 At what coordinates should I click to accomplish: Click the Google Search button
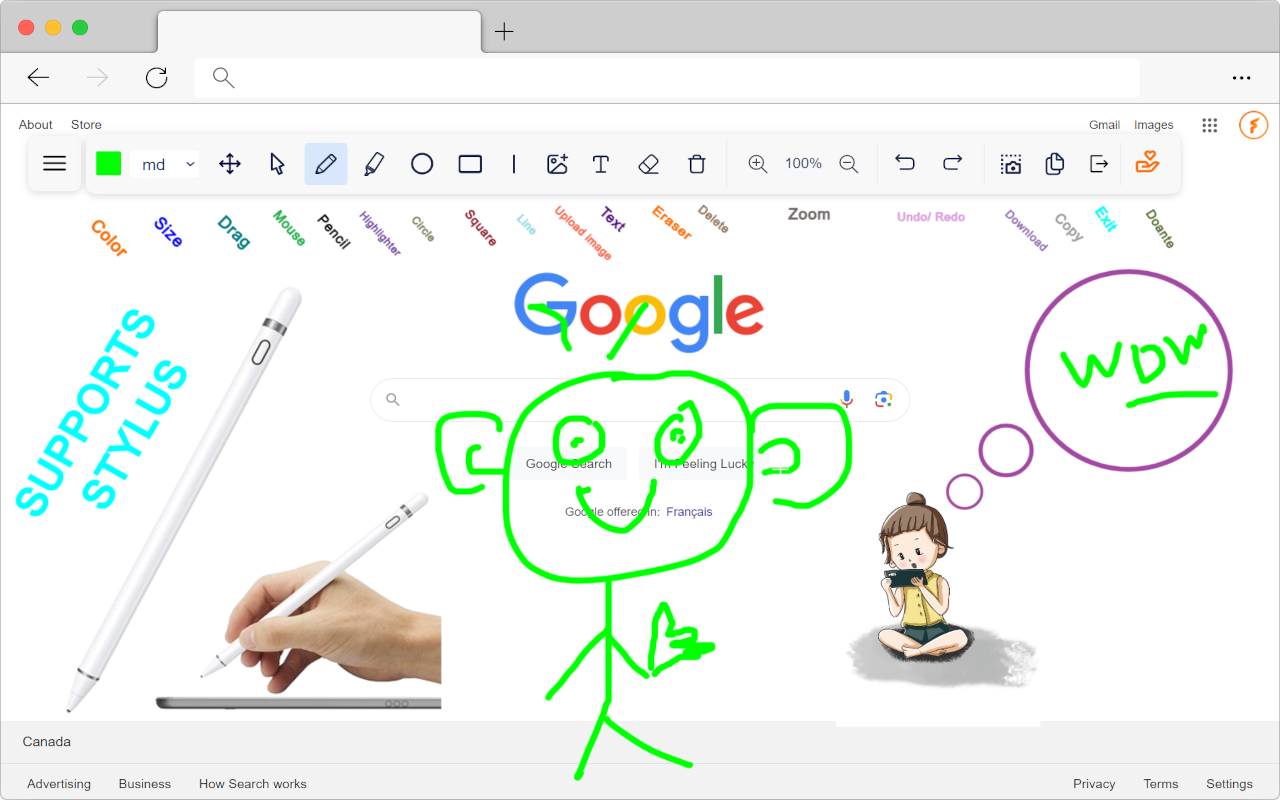[569, 464]
